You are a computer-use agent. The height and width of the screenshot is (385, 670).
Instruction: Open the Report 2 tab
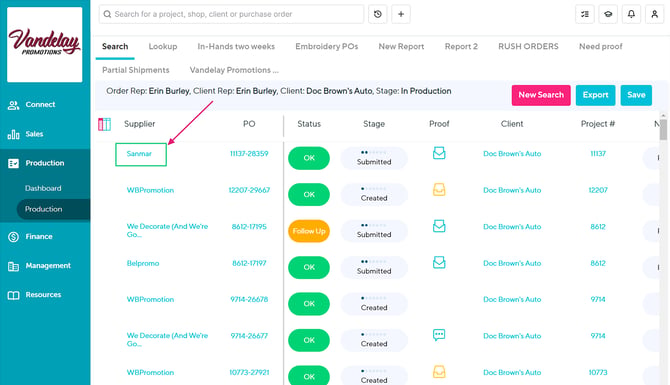[x=461, y=47]
